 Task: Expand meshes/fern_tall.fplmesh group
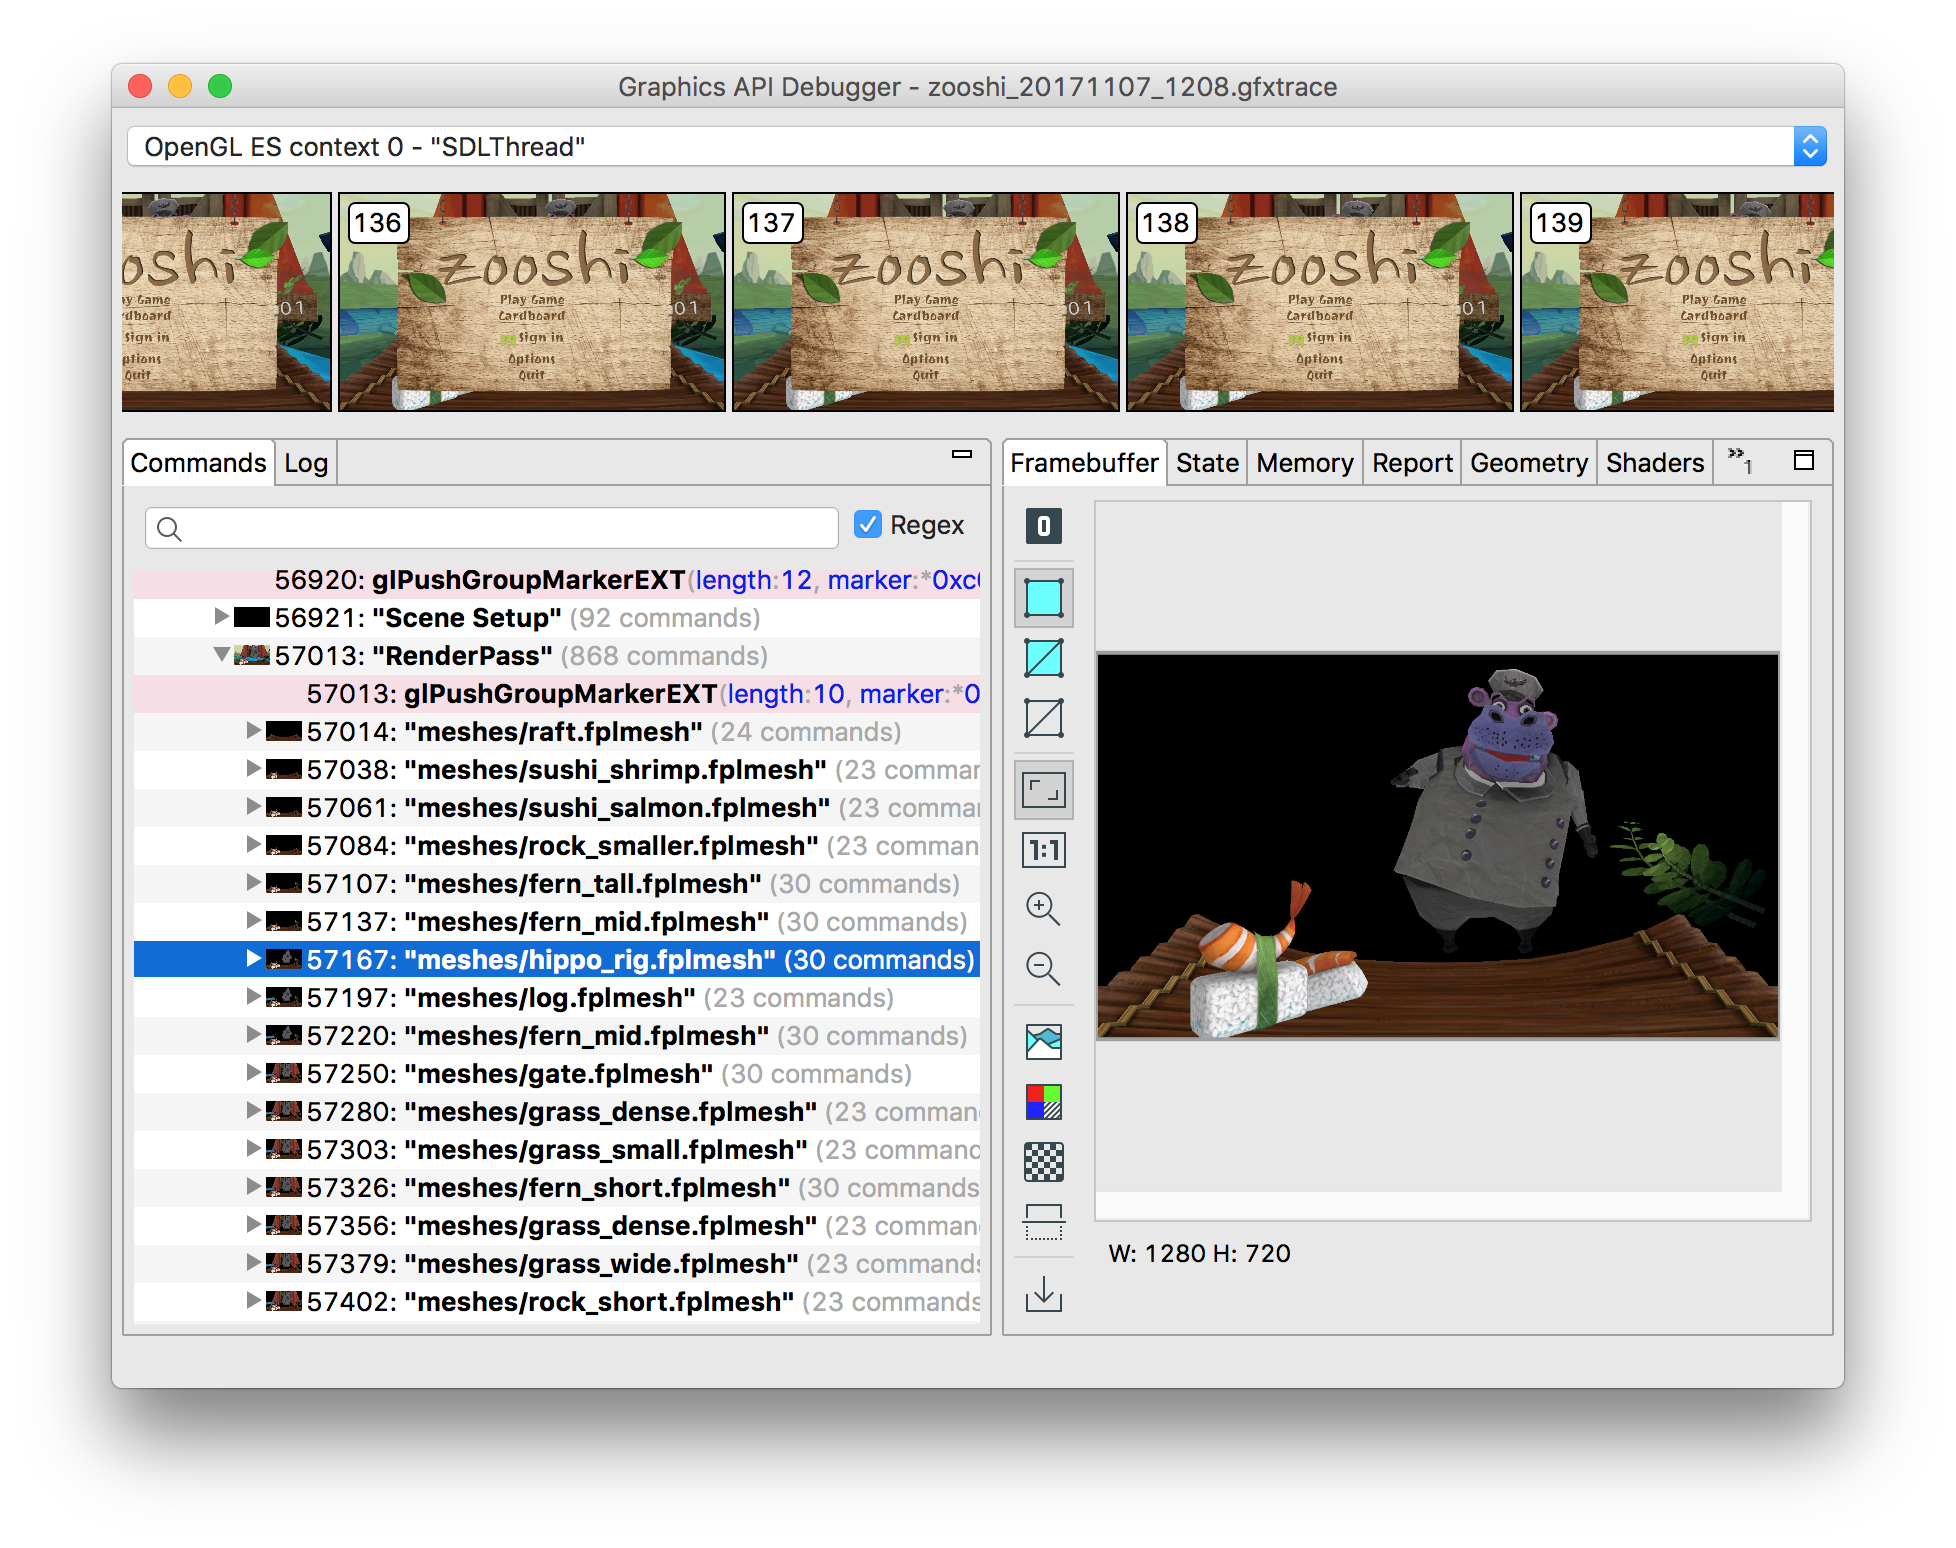(x=253, y=883)
